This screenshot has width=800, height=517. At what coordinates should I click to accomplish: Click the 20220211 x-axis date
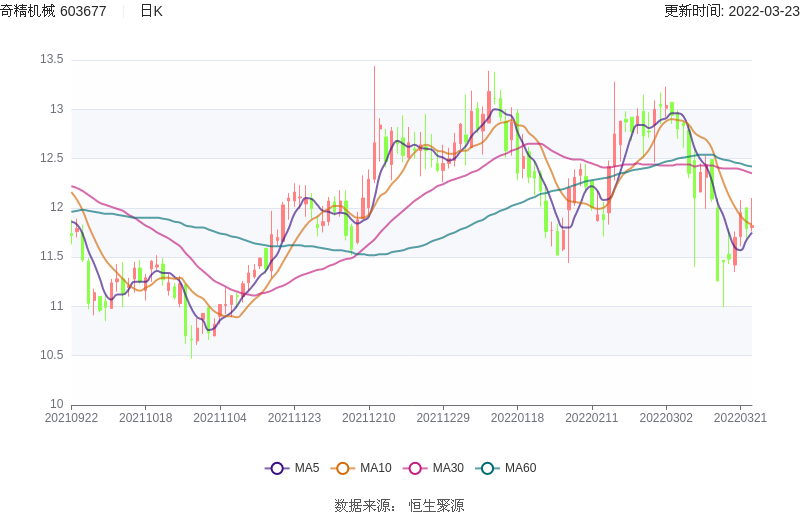[x=591, y=418]
